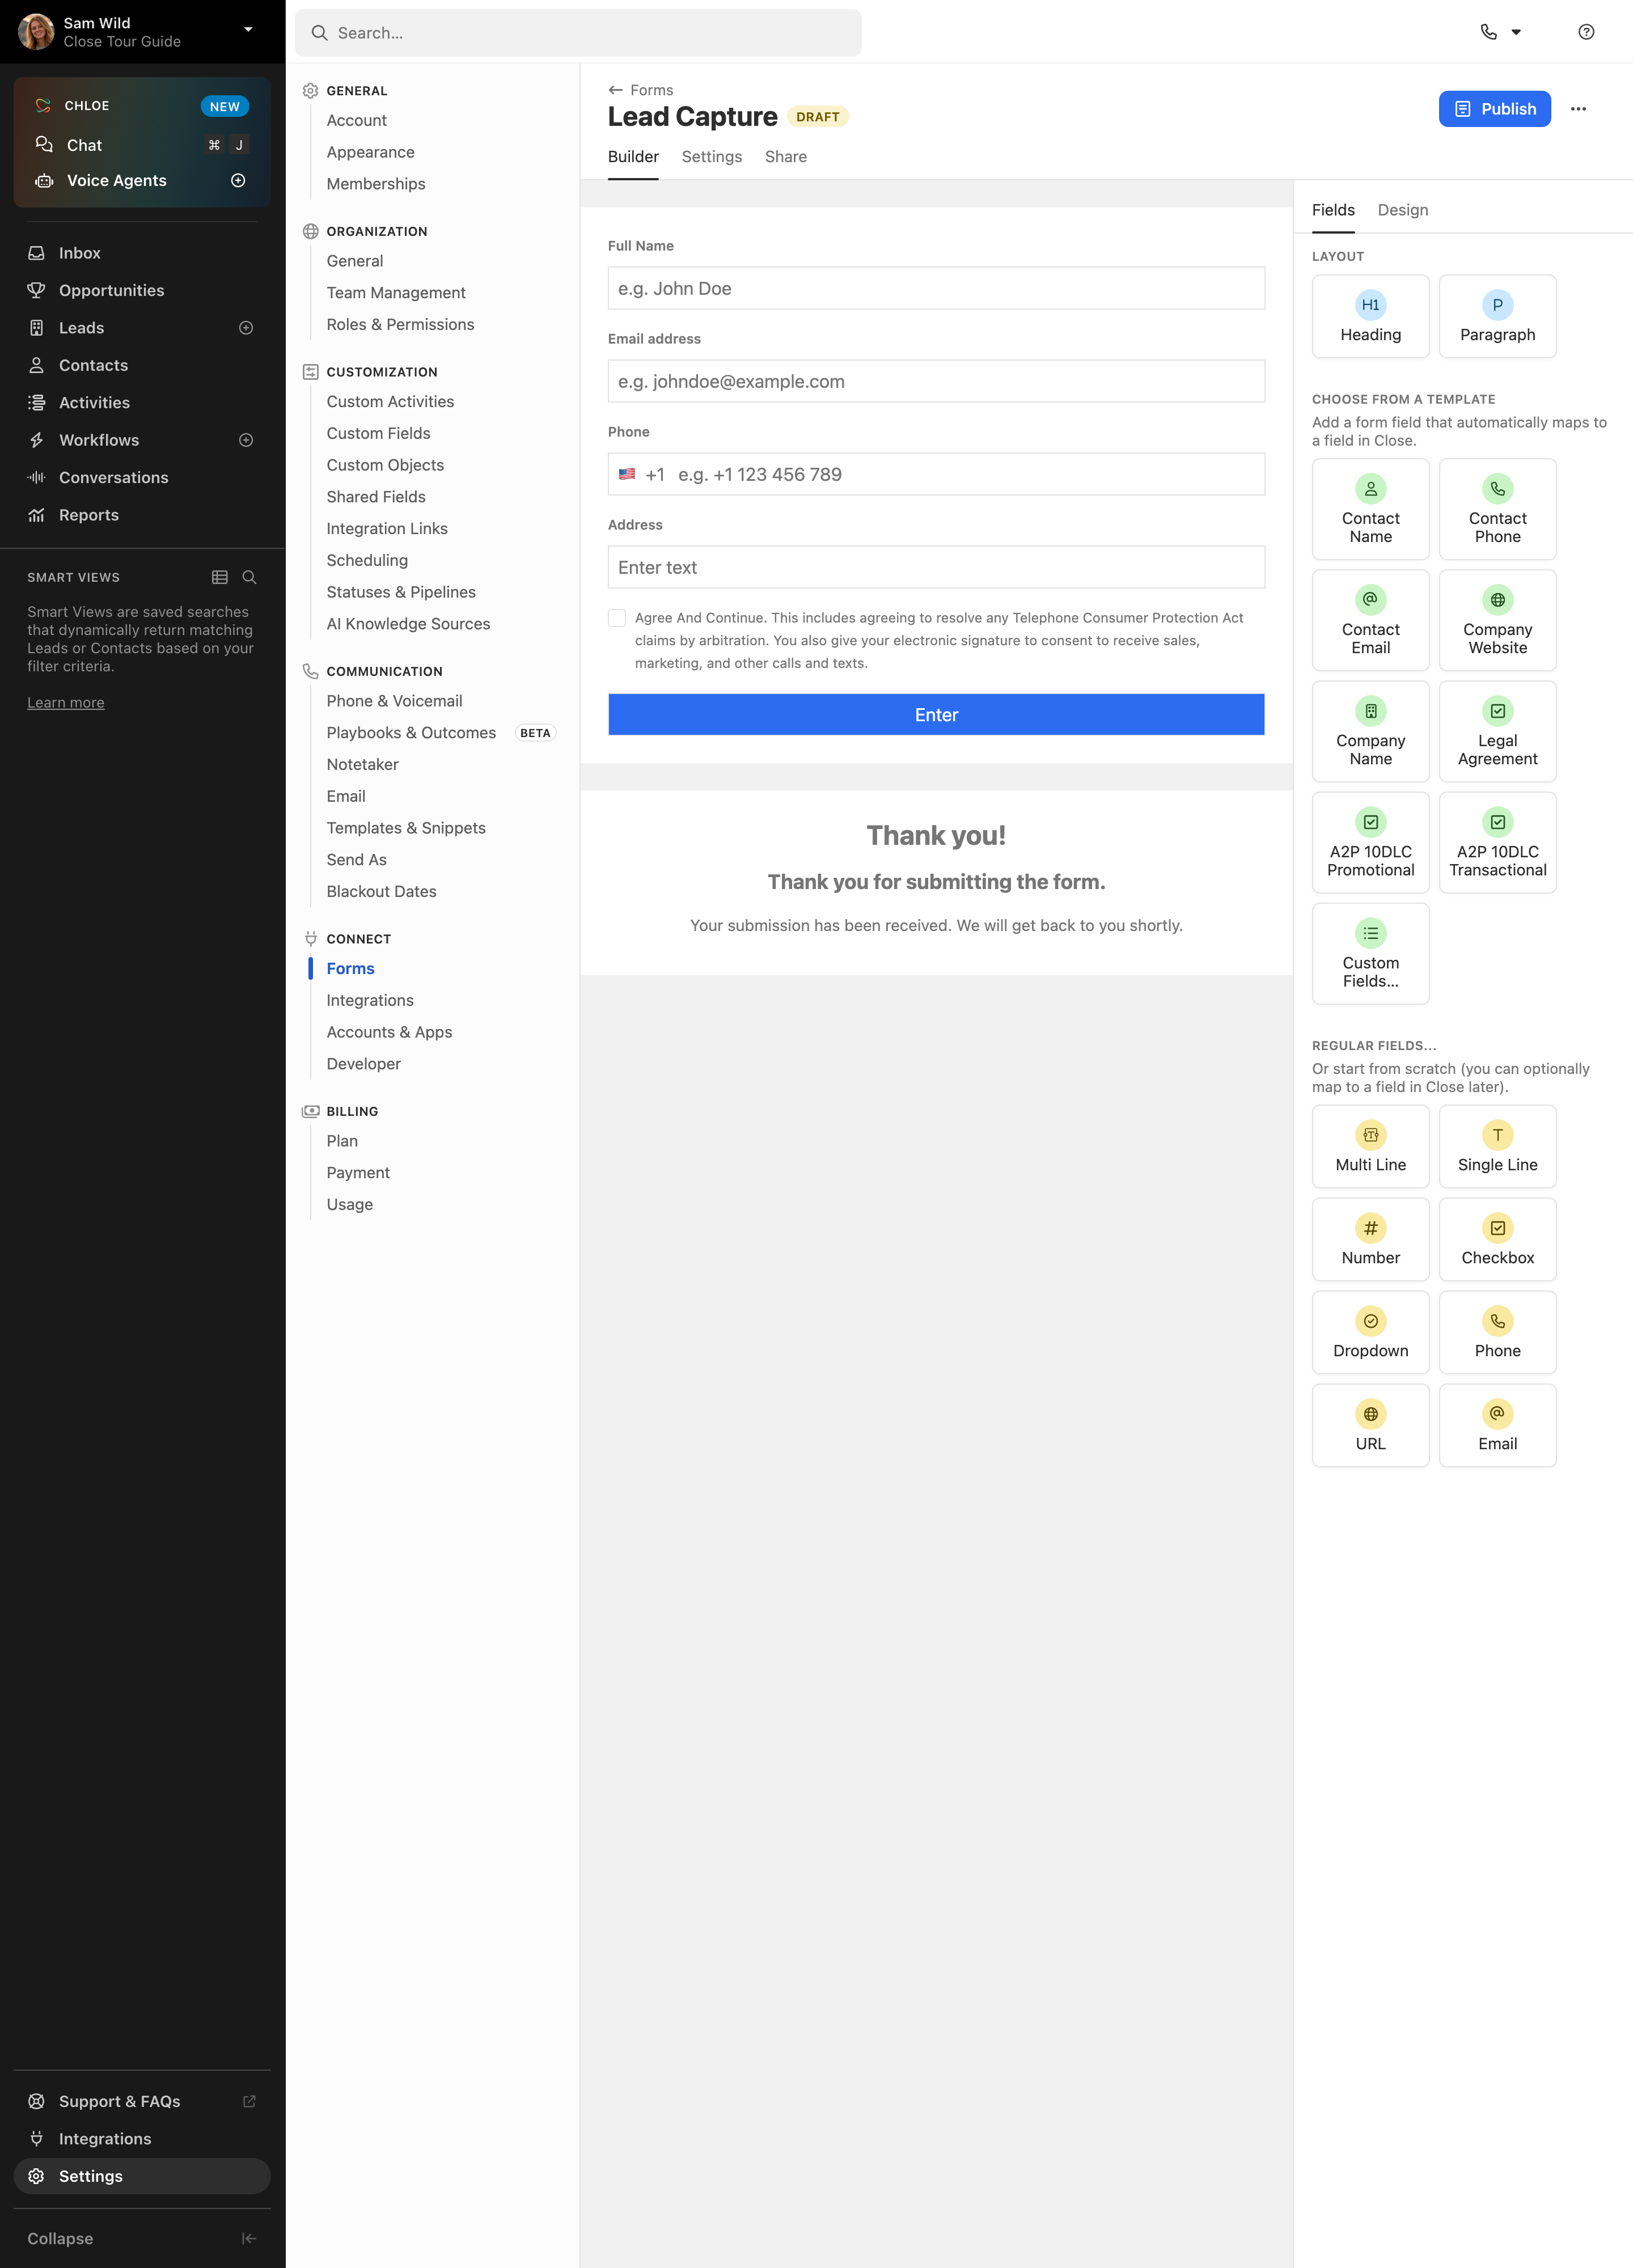Screen dimensions: 1633x2268
Task: Add a Checkbox regular field
Action: (1497, 1239)
